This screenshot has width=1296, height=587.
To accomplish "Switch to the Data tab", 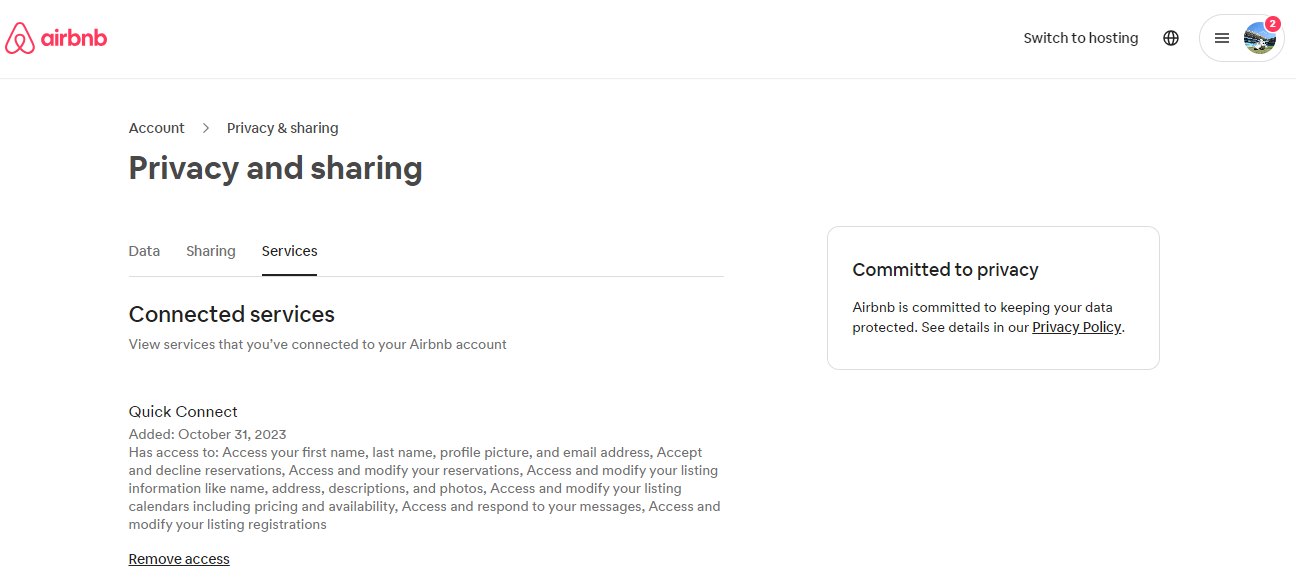I will (144, 251).
